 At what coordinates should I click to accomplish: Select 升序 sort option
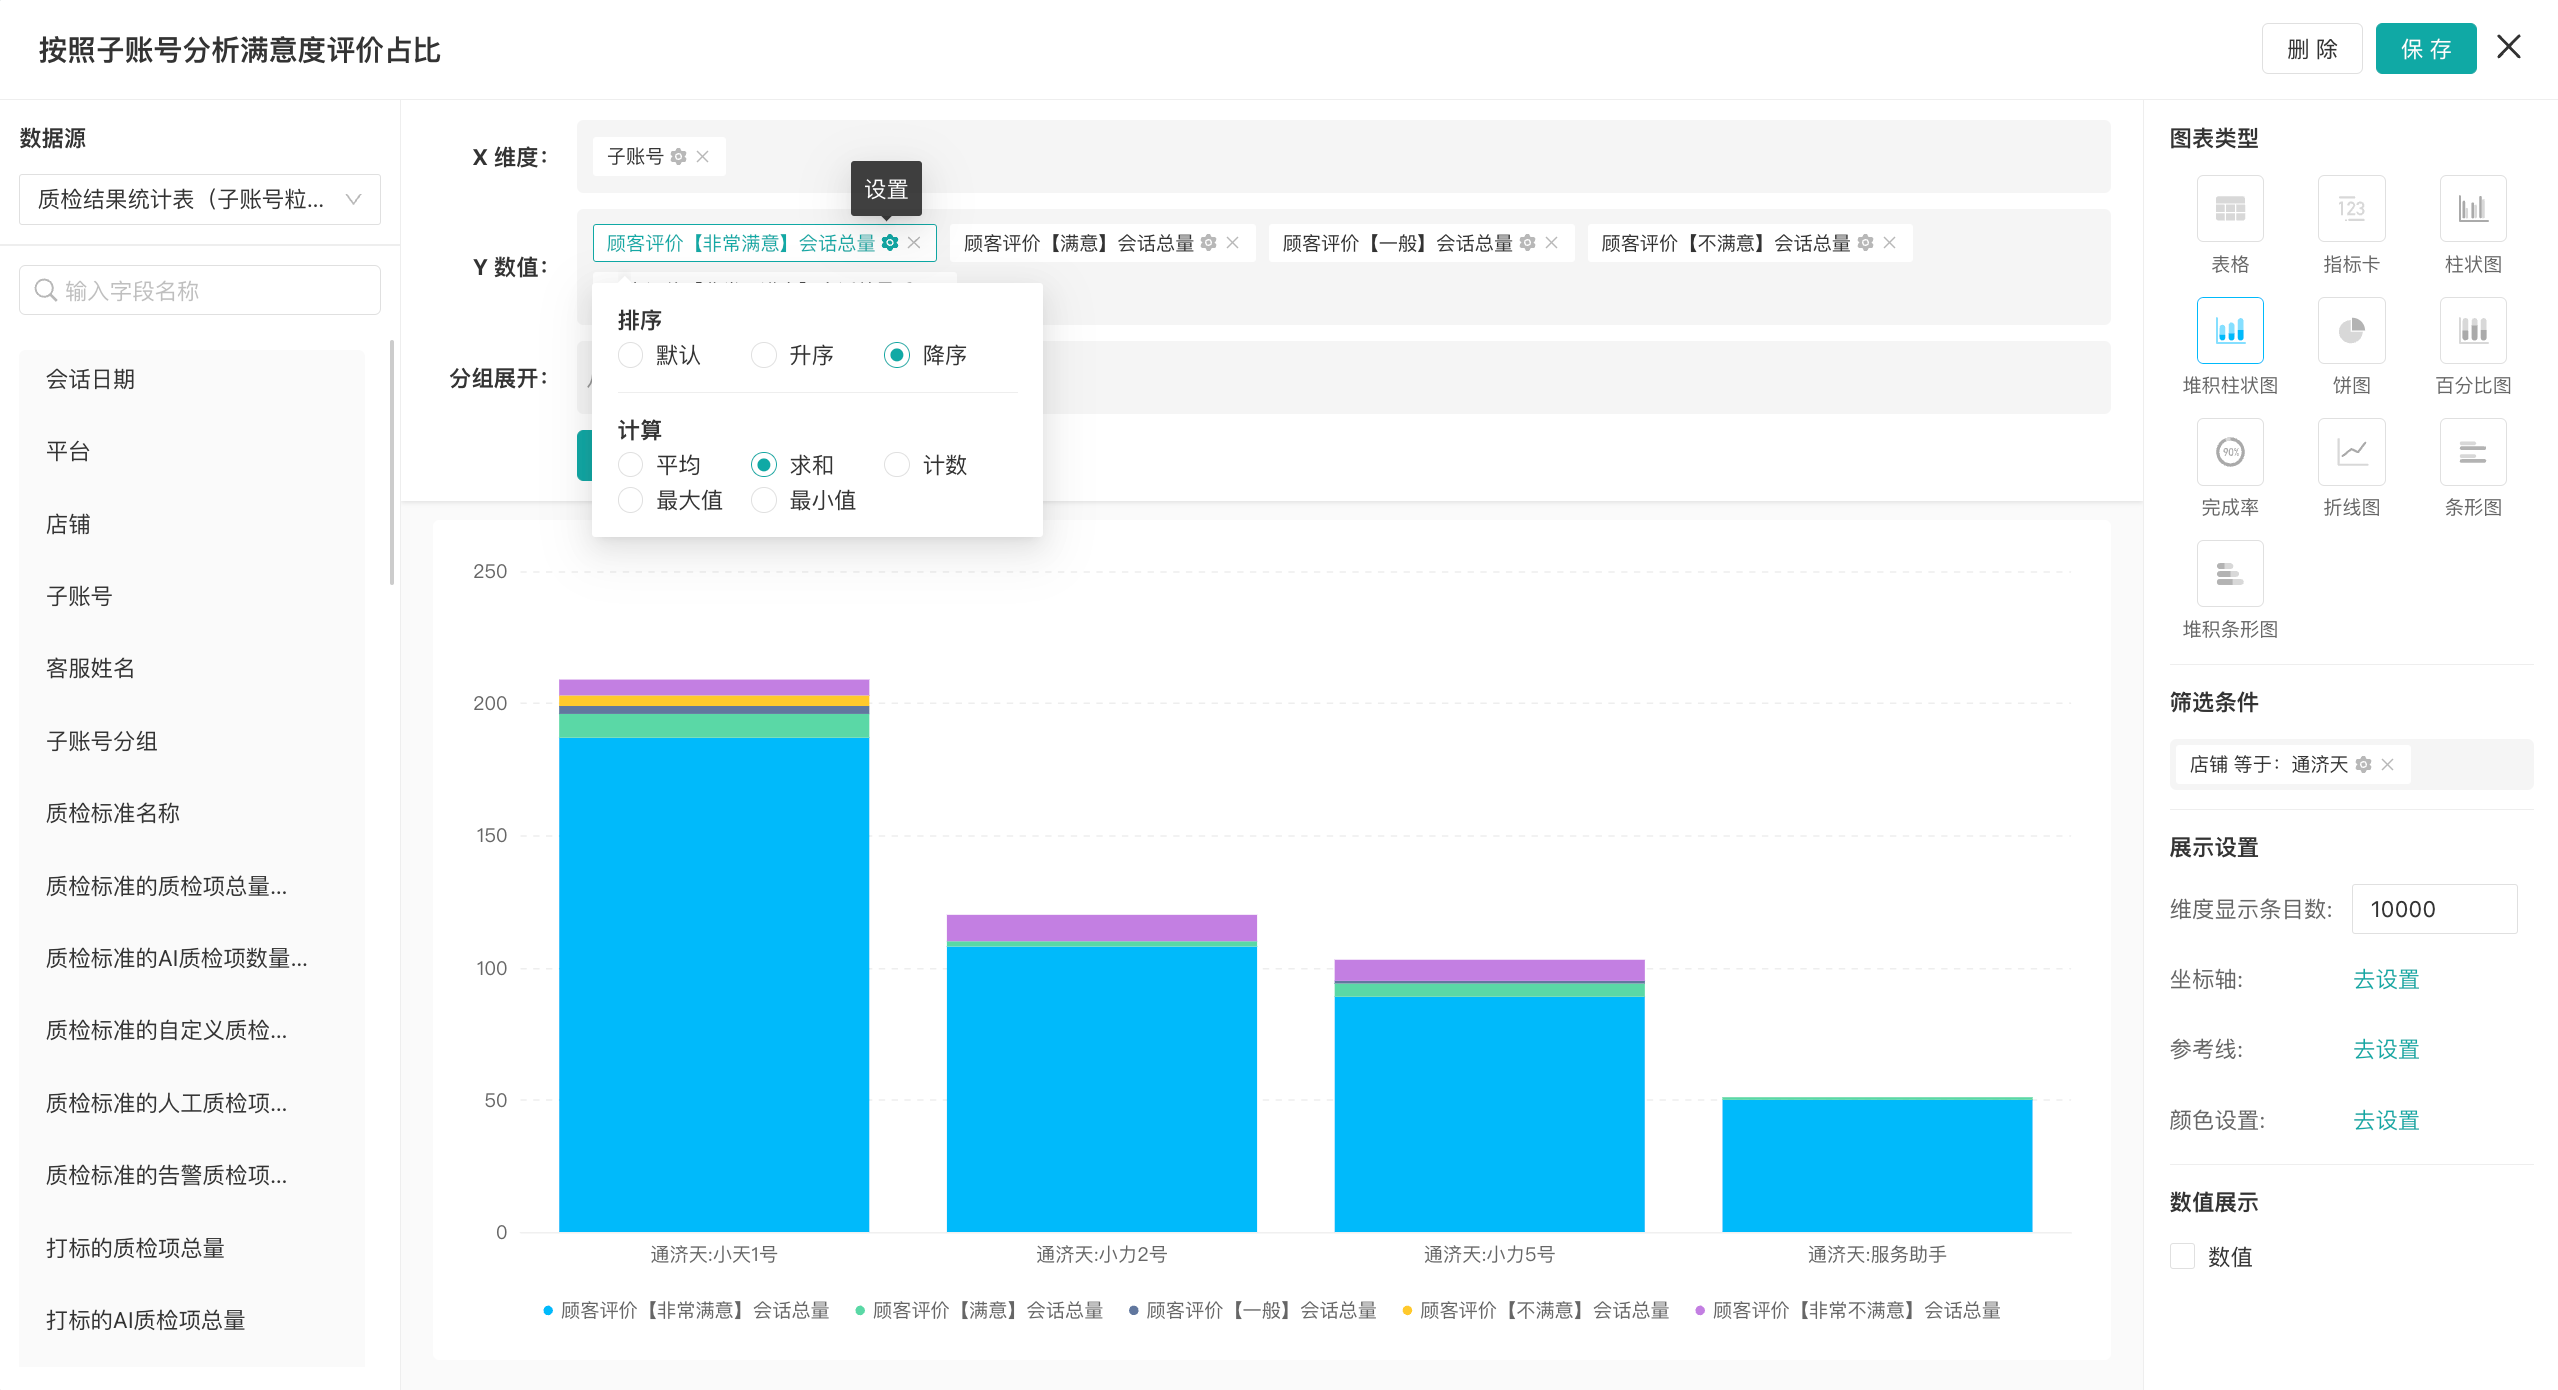point(764,355)
